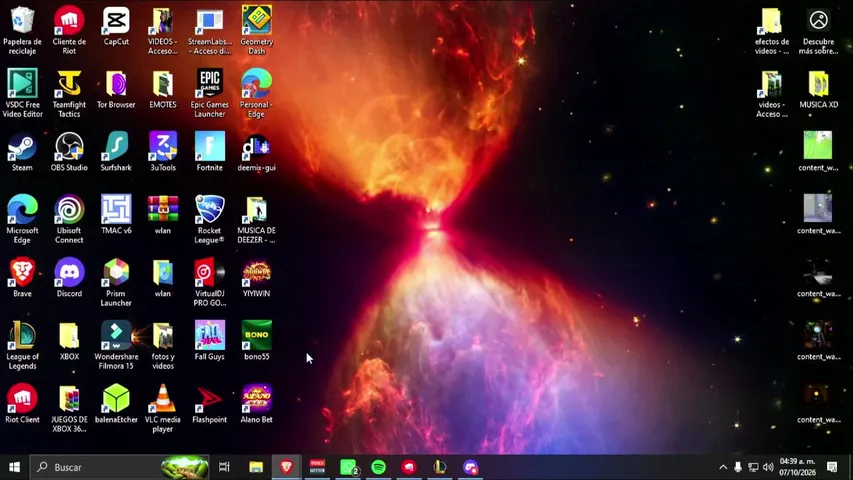Open Task View on taskbar

pos(224,467)
